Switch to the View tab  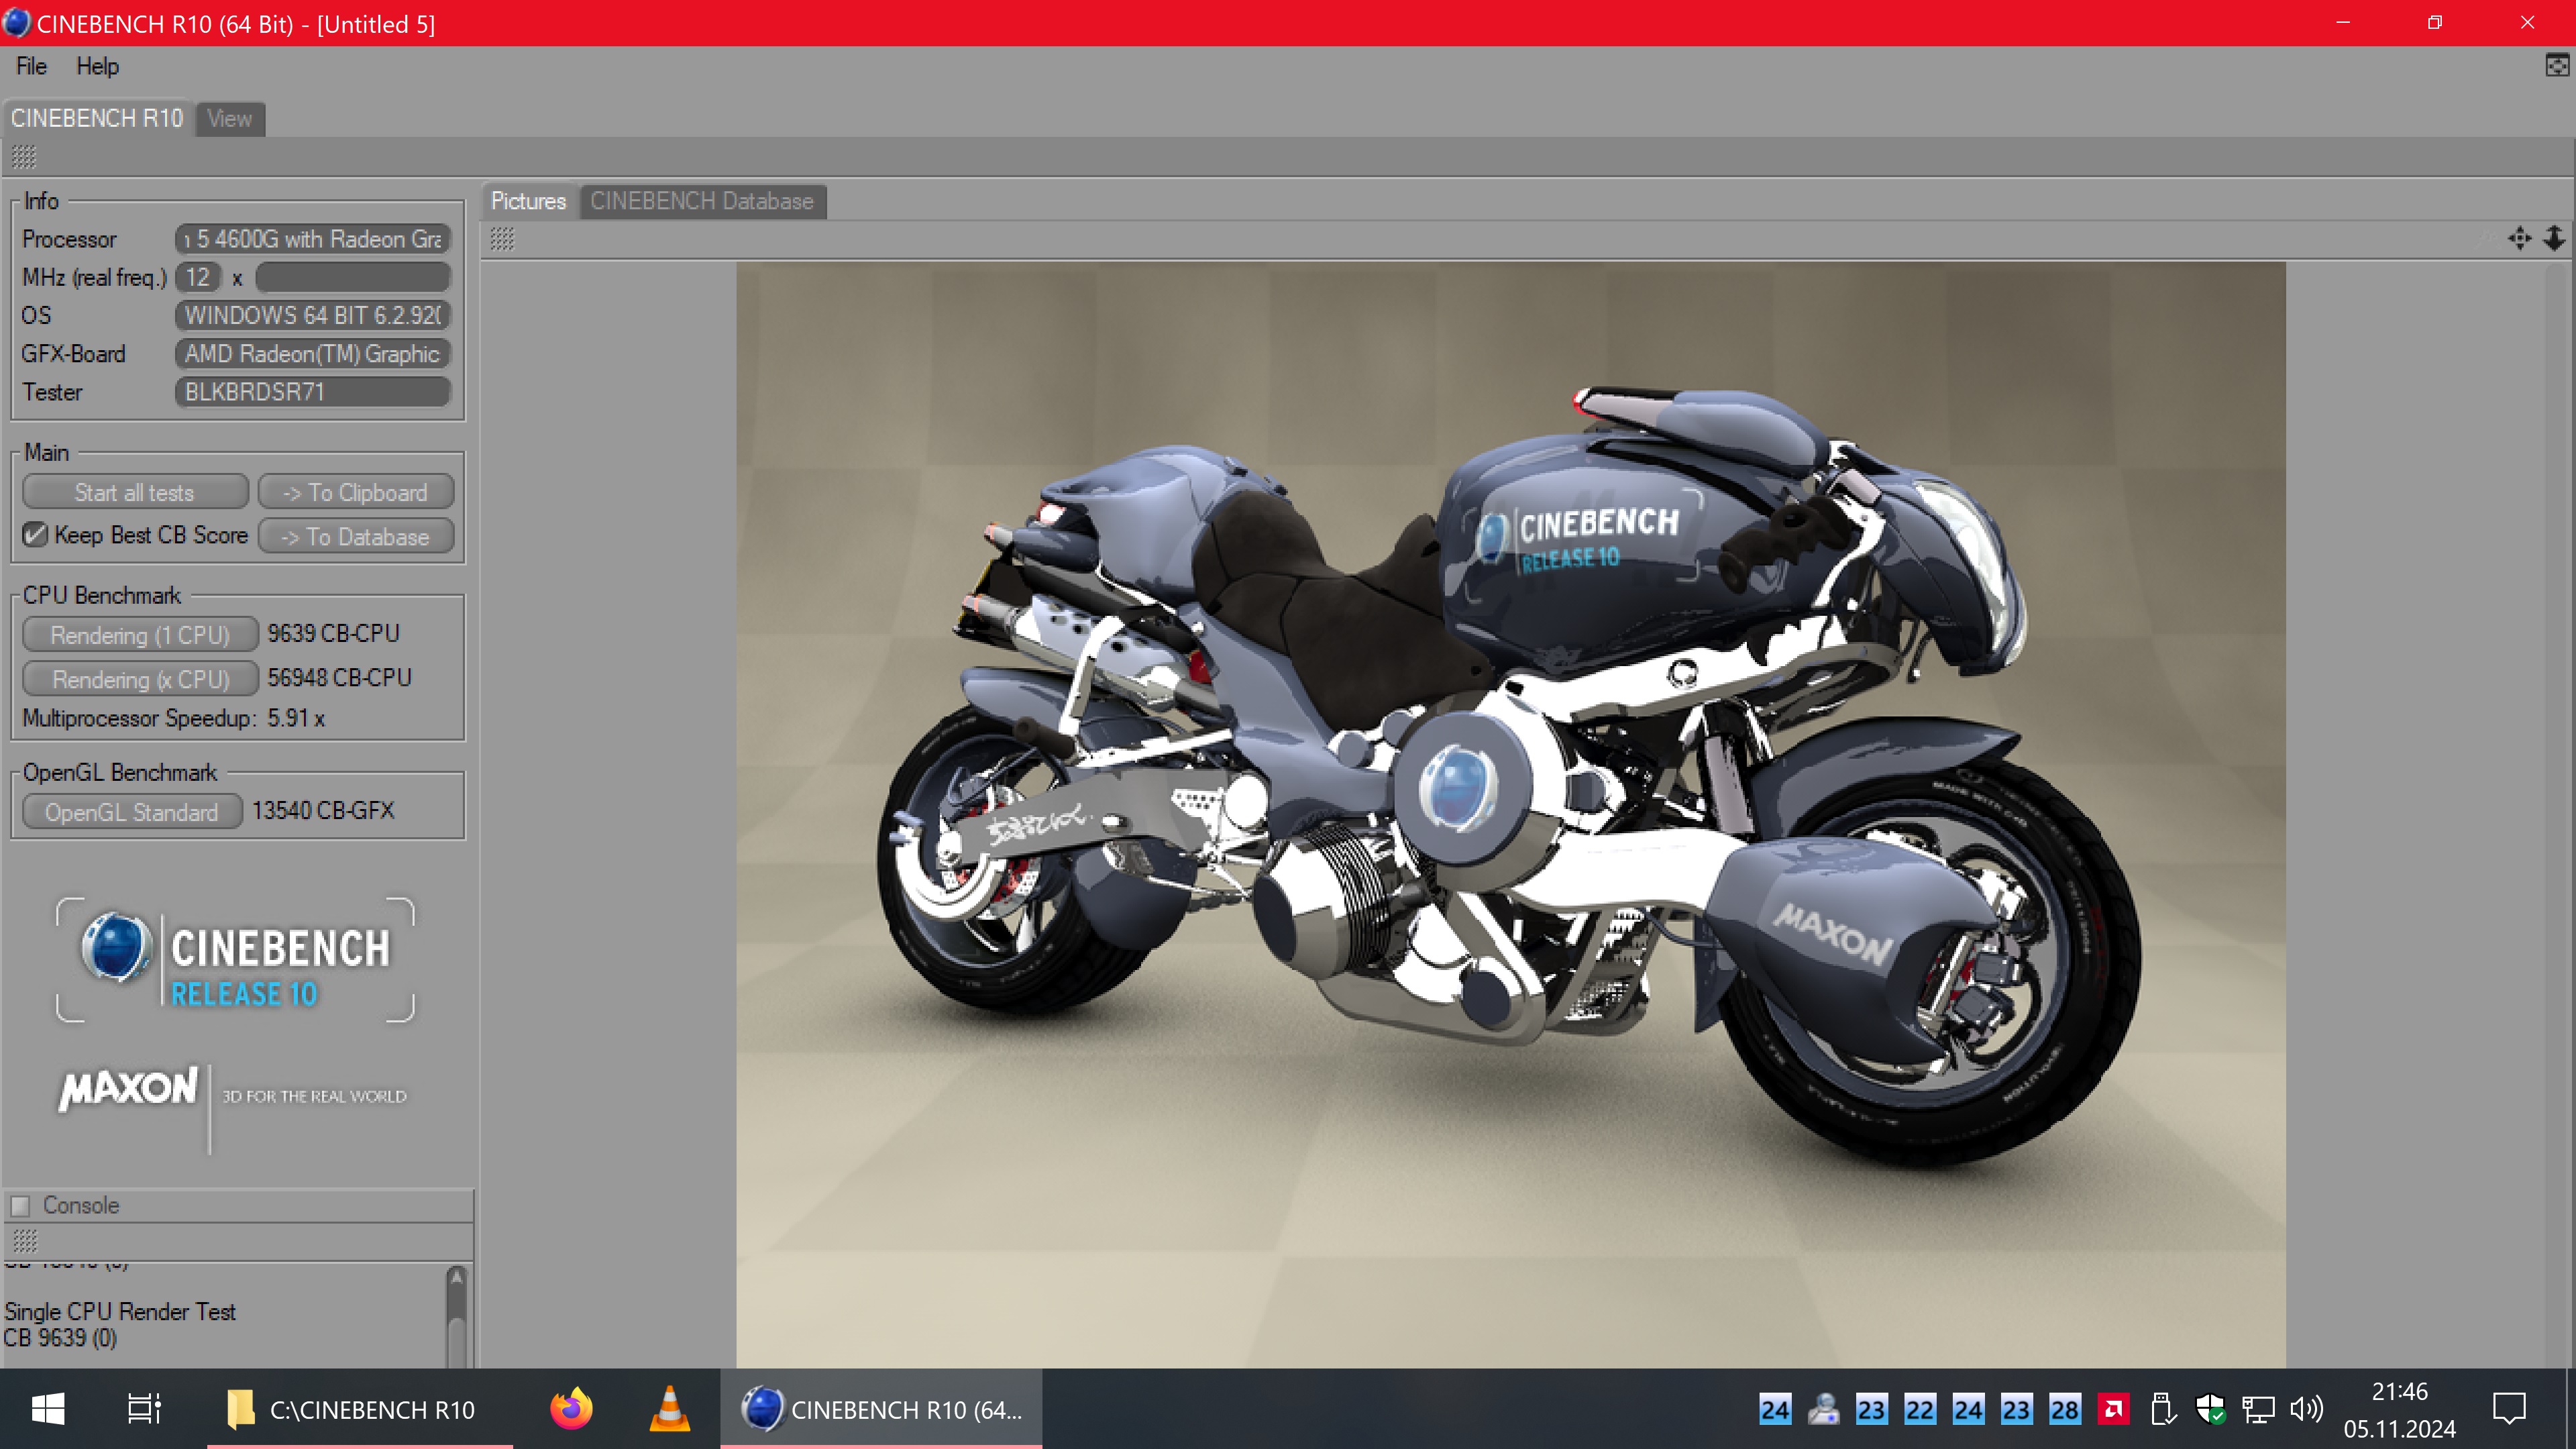point(229,119)
